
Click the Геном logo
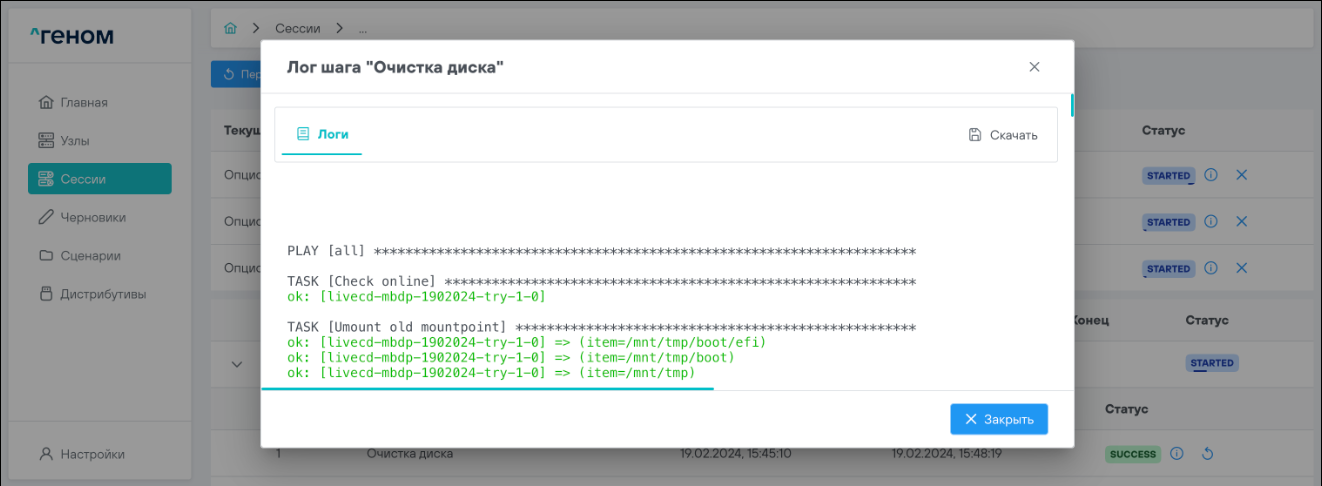[x=72, y=37]
